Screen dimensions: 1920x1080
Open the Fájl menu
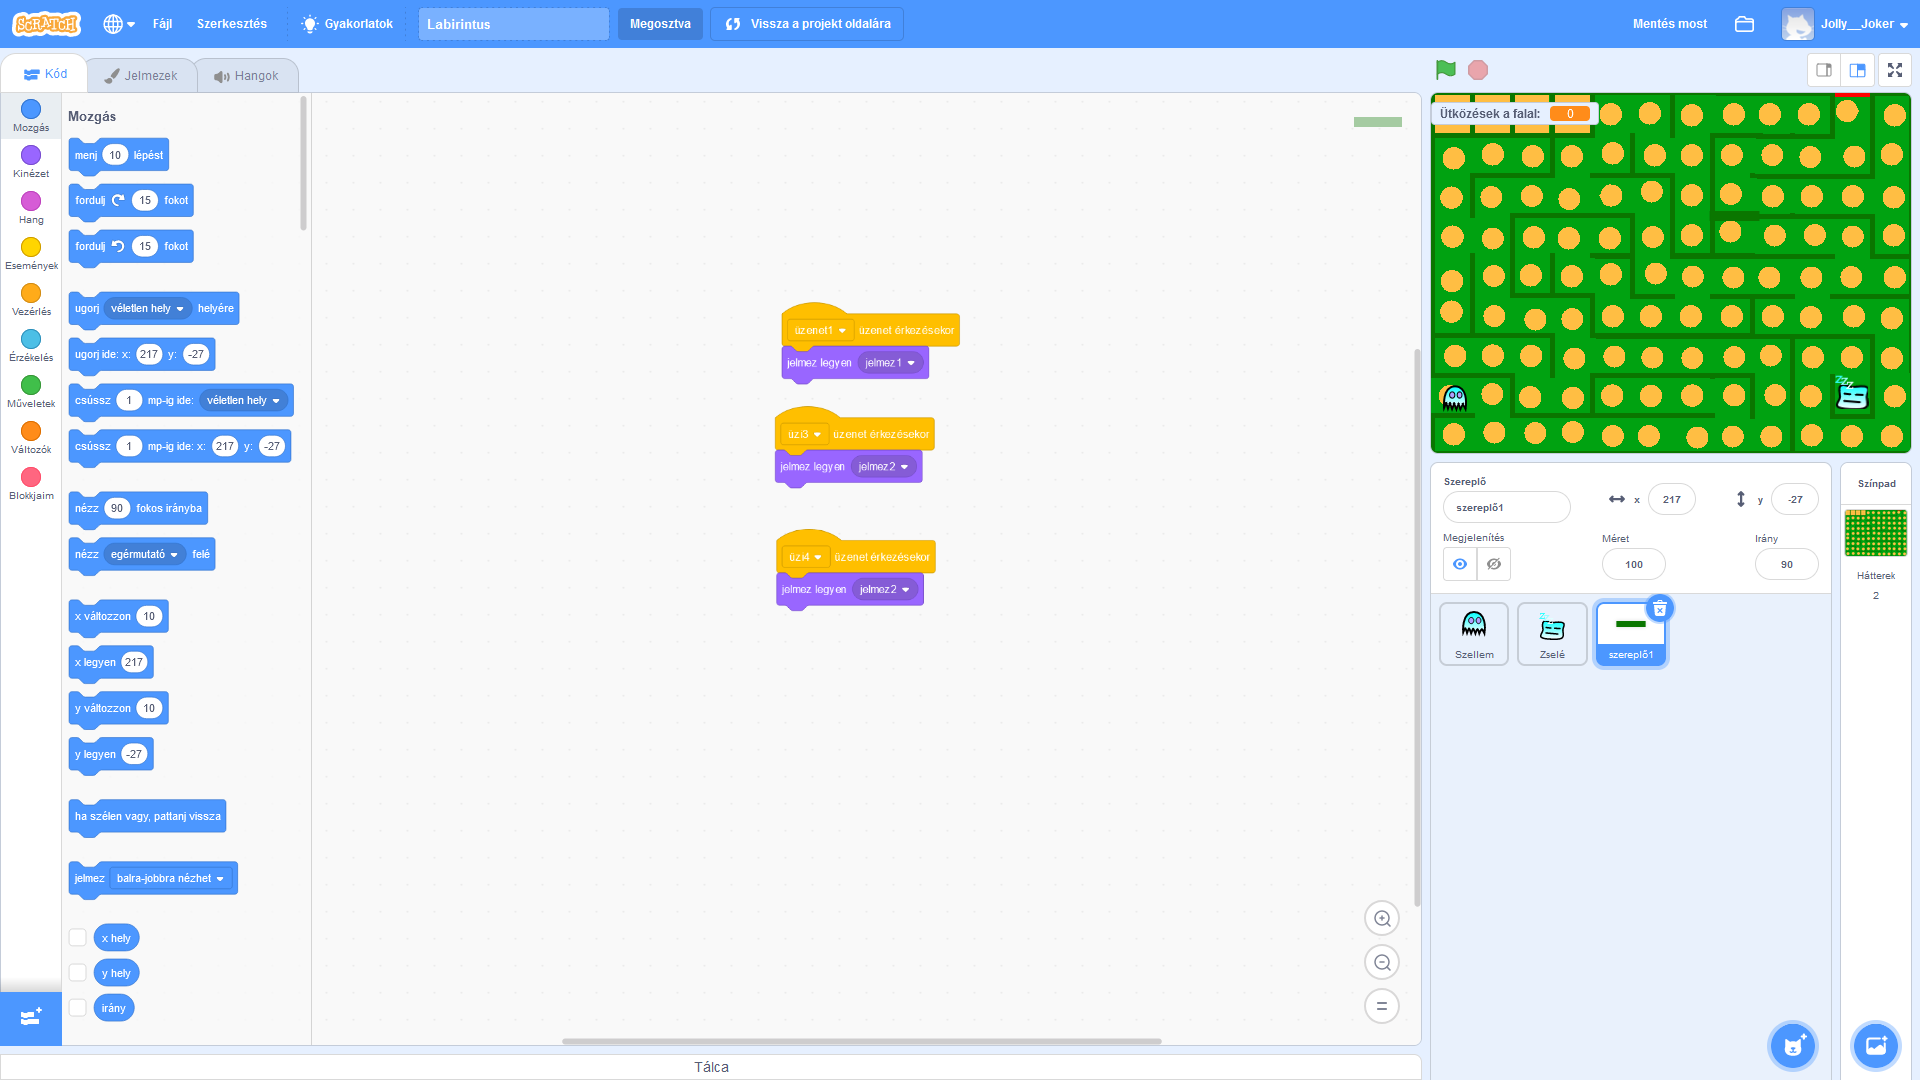tap(162, 23)
